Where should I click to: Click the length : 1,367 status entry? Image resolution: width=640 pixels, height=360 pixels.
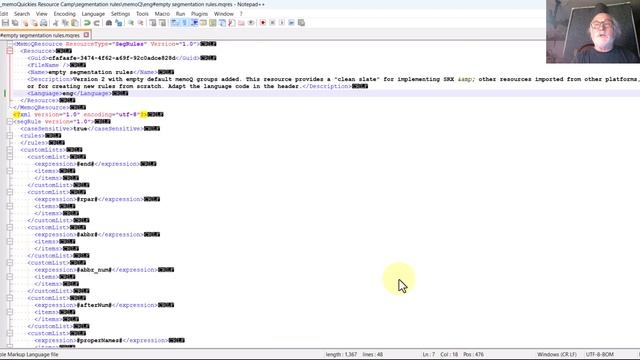341,354
